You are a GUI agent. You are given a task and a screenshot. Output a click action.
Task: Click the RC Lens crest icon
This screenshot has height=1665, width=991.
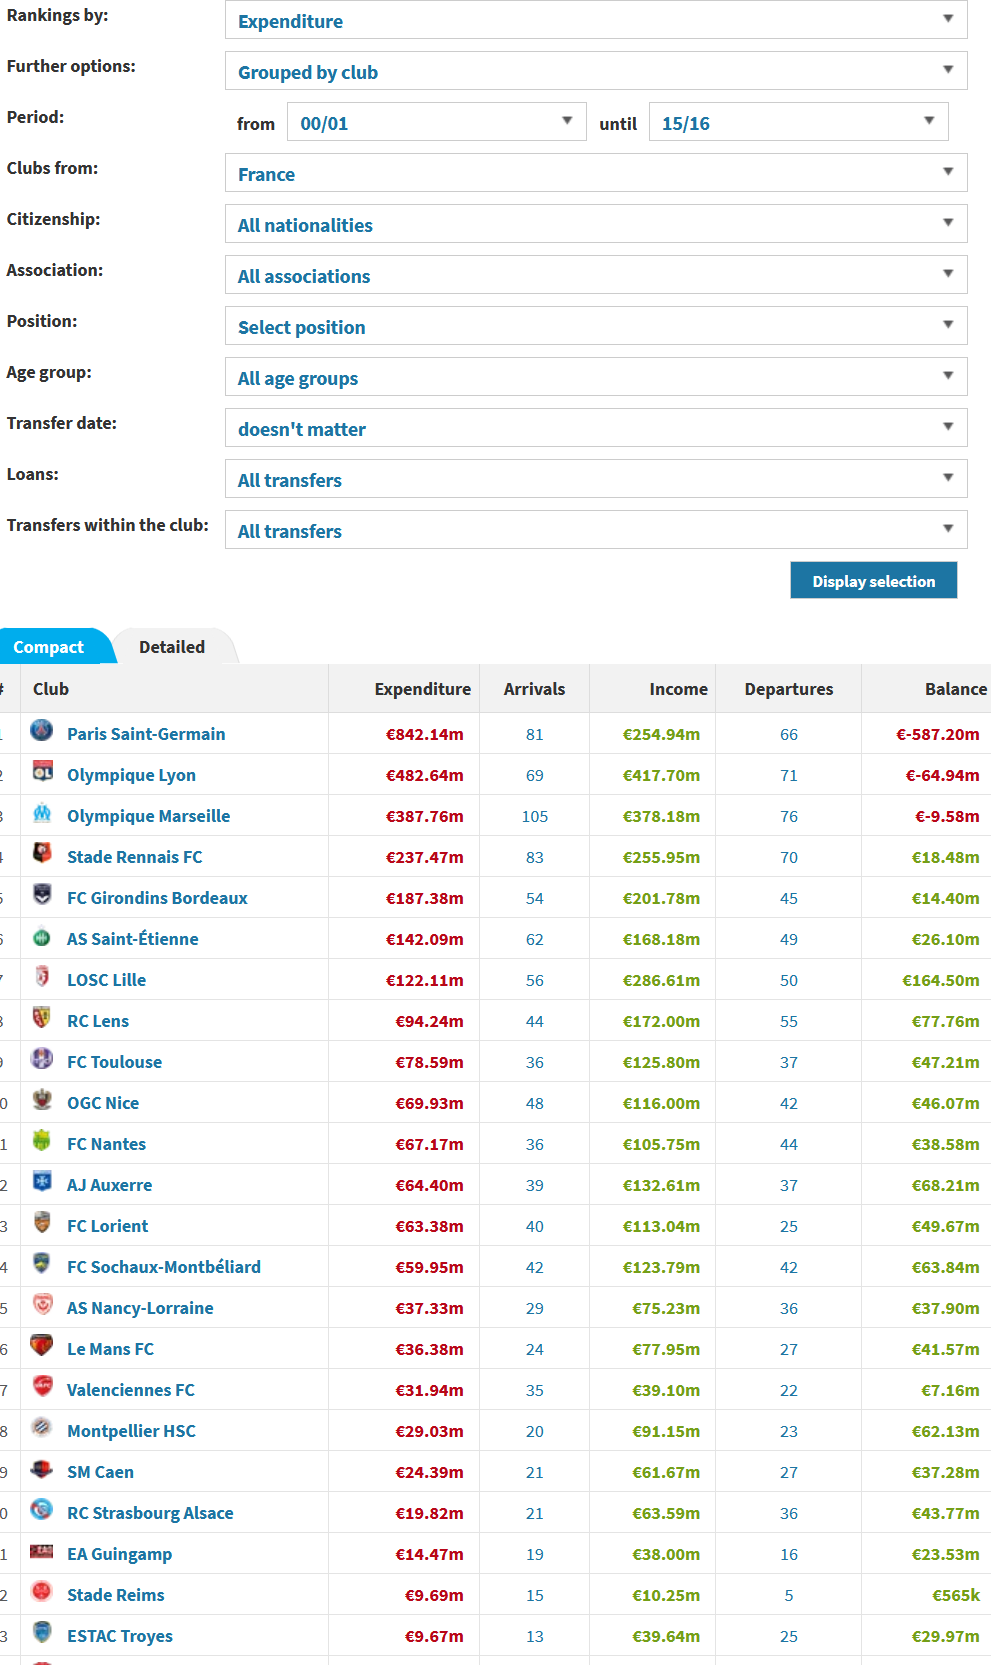point(41,1018)
